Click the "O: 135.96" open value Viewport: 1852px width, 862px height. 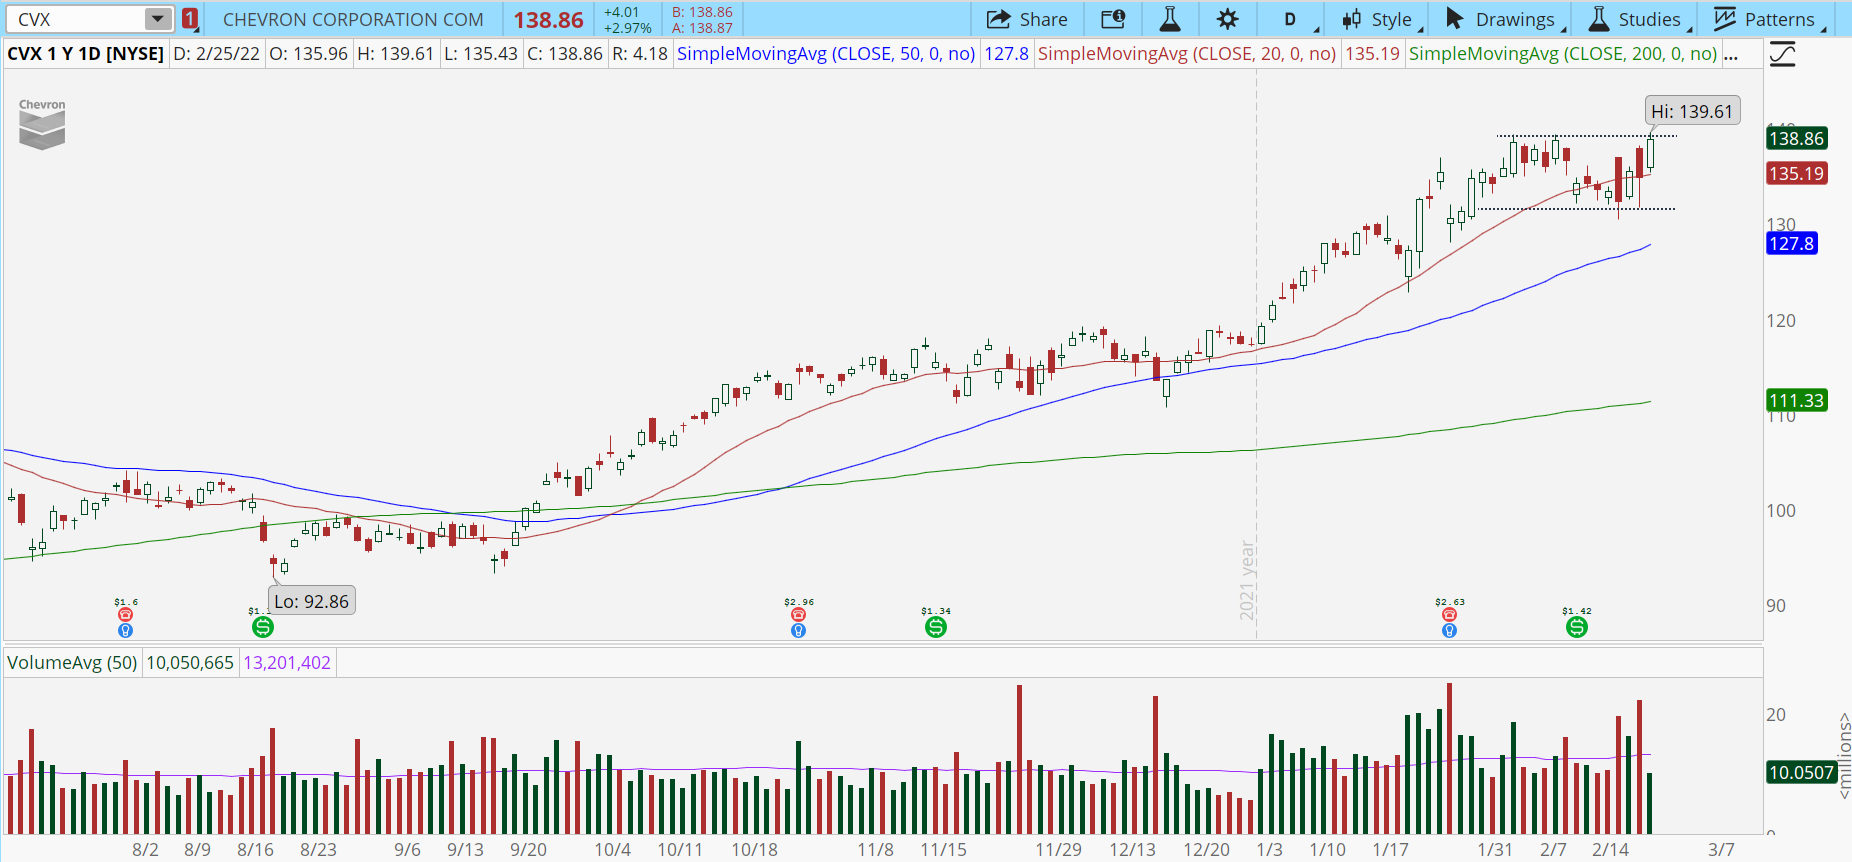(x=309, y=54)
